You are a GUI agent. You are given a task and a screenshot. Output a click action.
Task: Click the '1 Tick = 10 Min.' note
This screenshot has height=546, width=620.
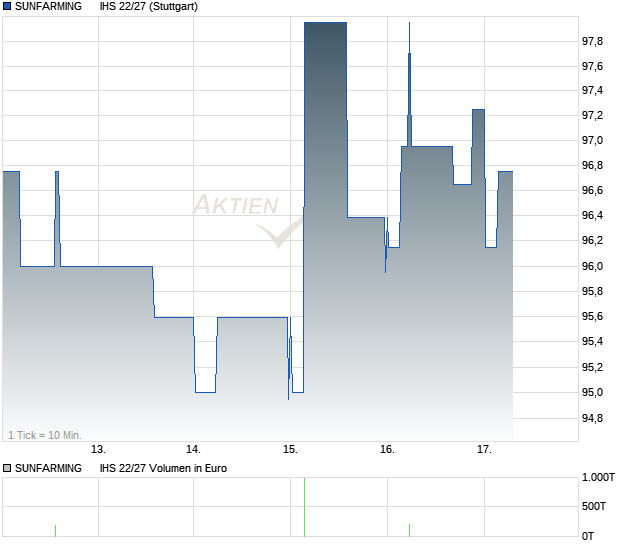pos(45,435)
